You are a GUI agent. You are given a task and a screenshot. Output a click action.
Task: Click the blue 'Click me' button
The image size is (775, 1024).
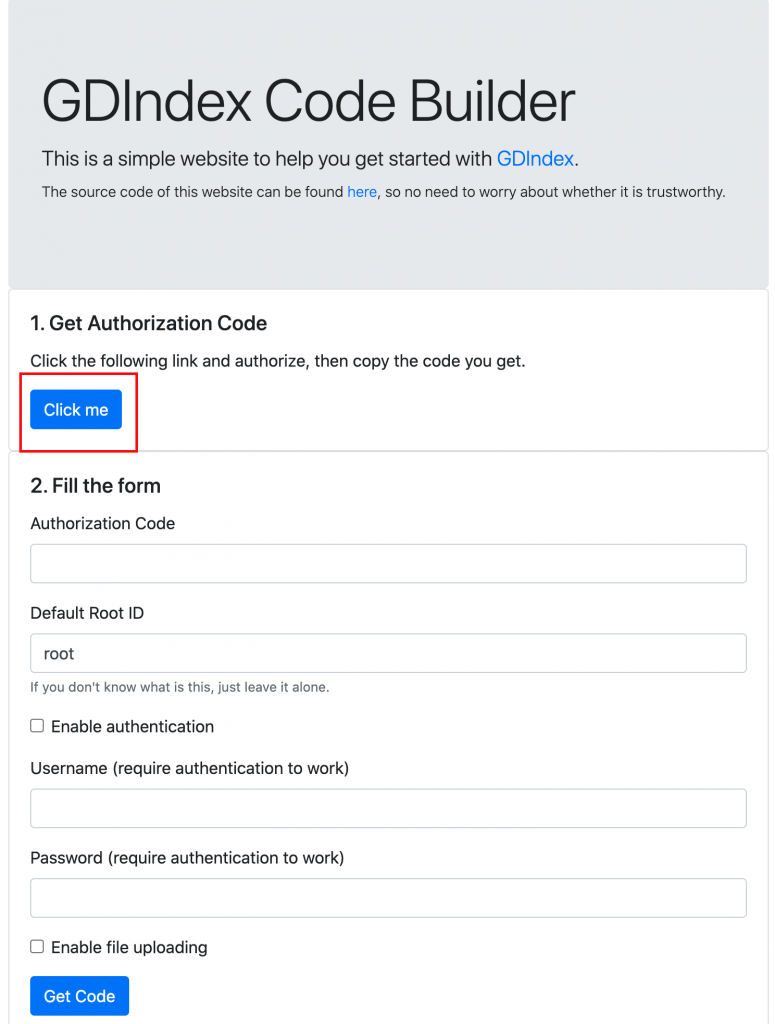point(76,409)
